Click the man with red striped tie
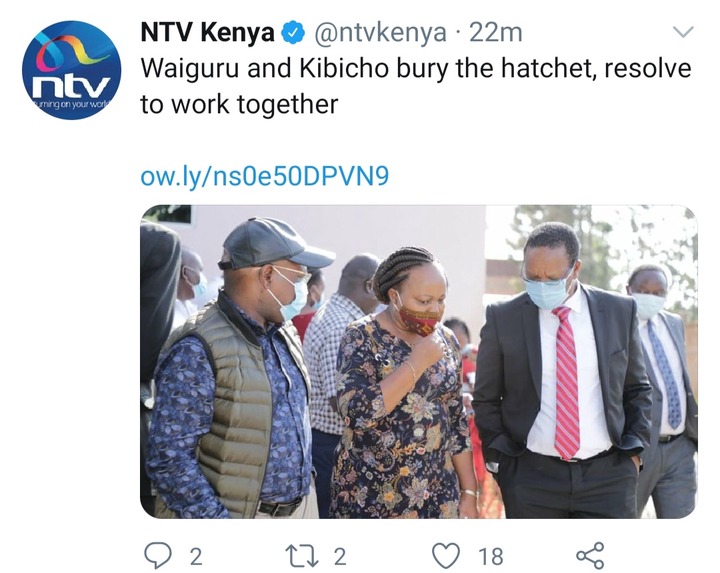 tap(562, 372)
